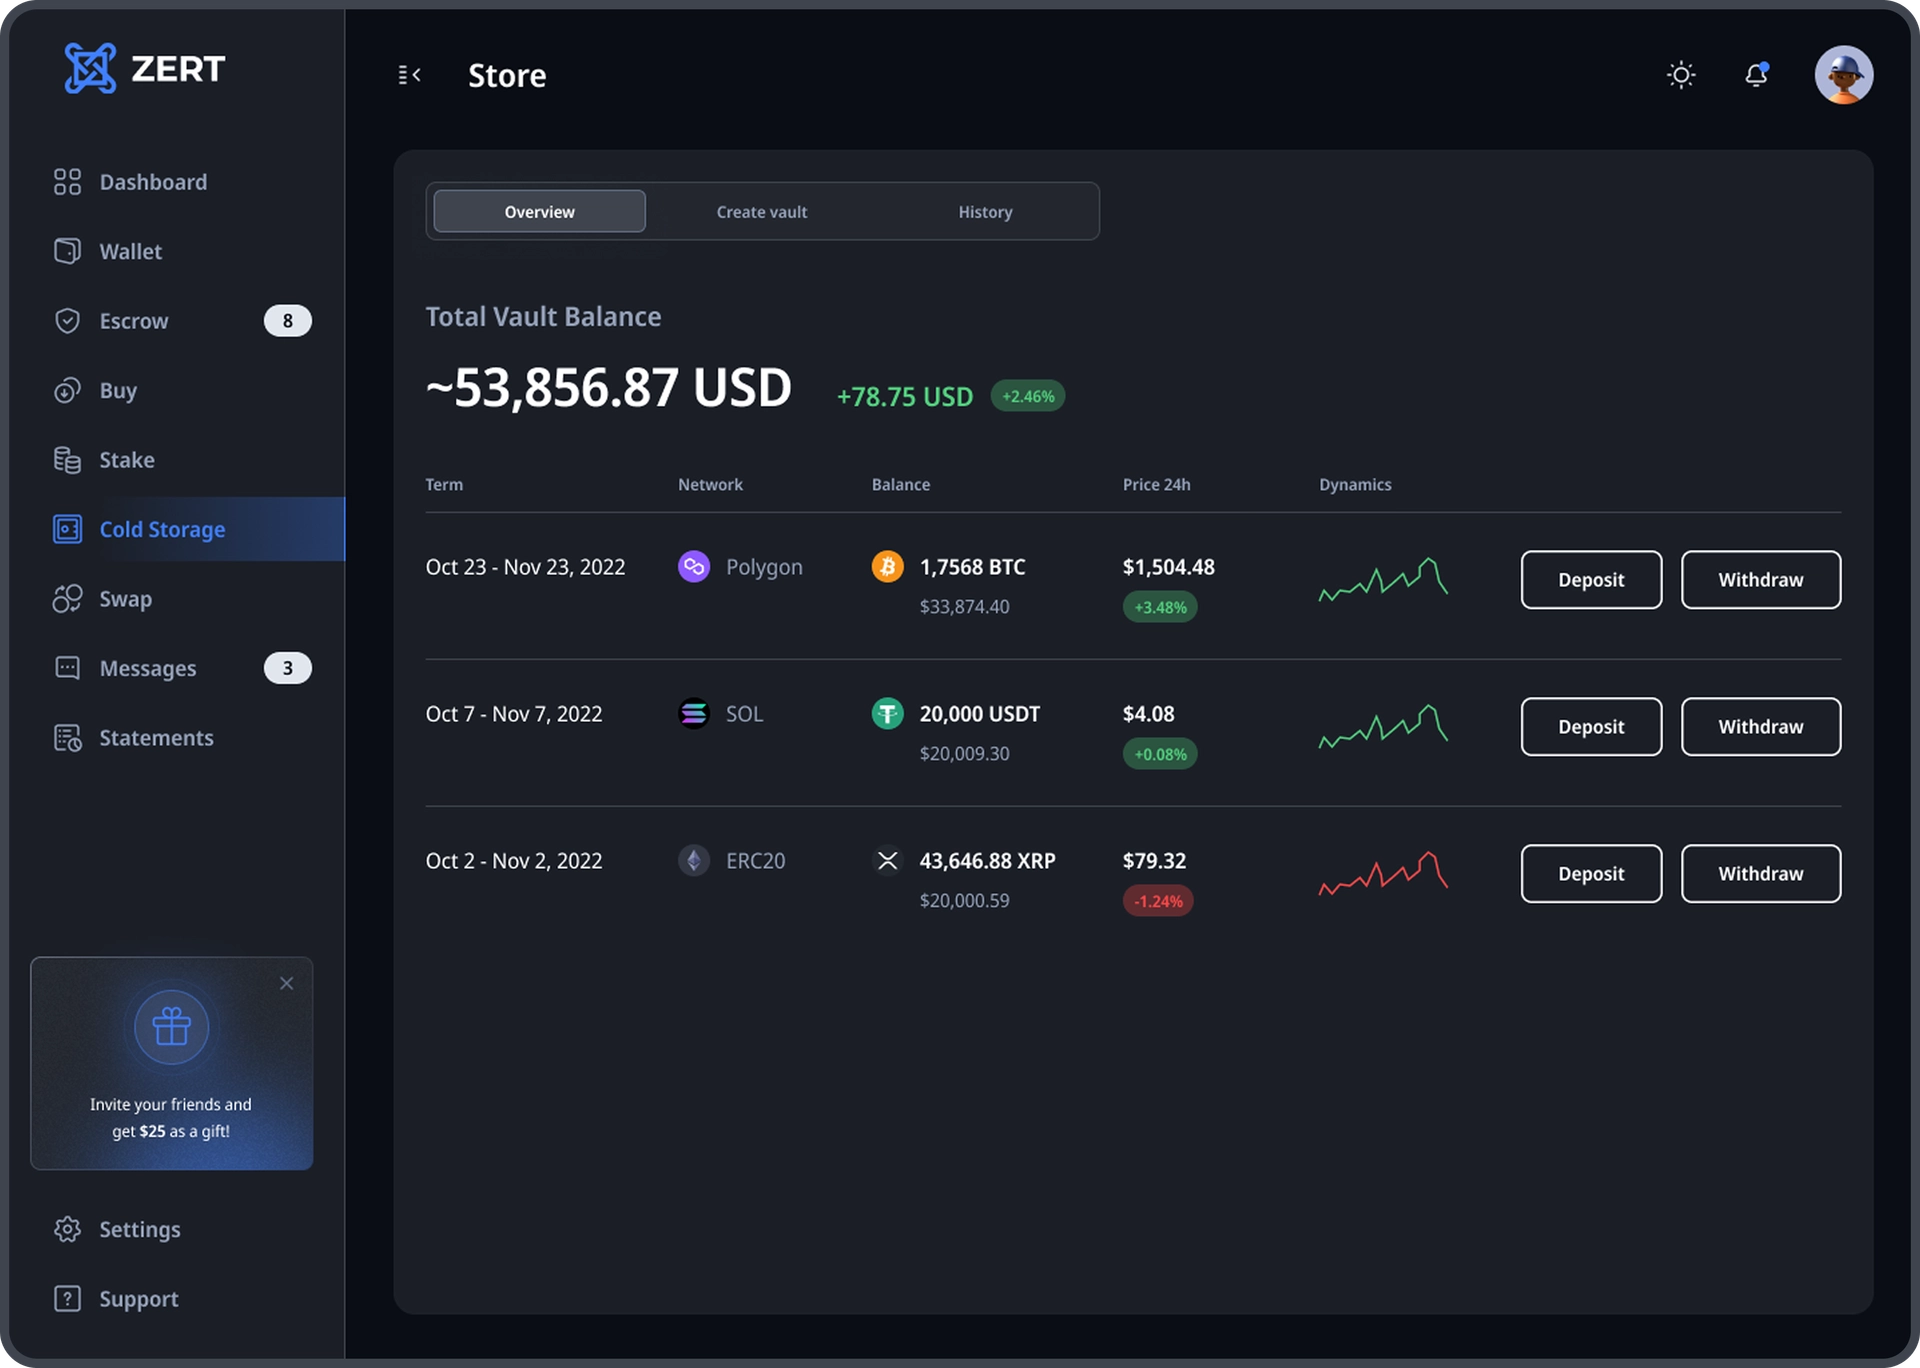Open notifications bell icon
The image size is (1920, 1368).
(1756, 75)
